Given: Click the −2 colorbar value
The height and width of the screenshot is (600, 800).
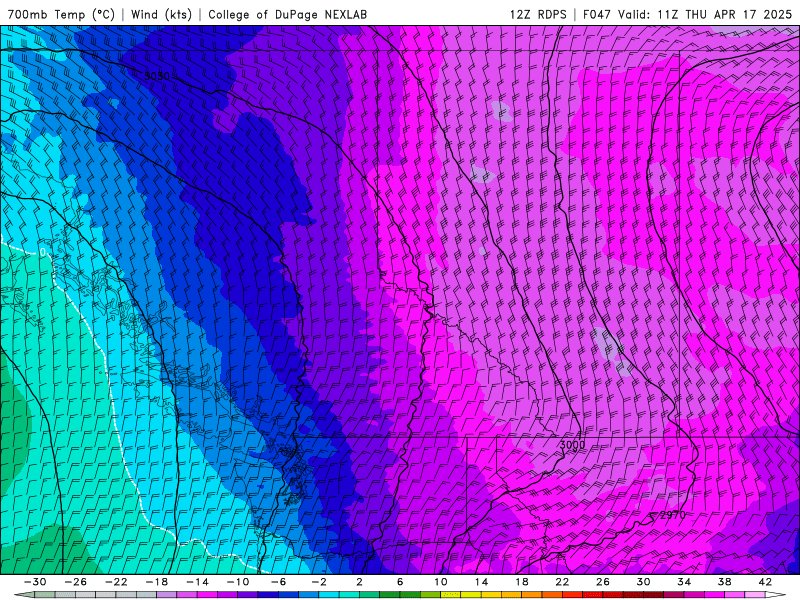Looking at the screenshot, I should point(319,582).
